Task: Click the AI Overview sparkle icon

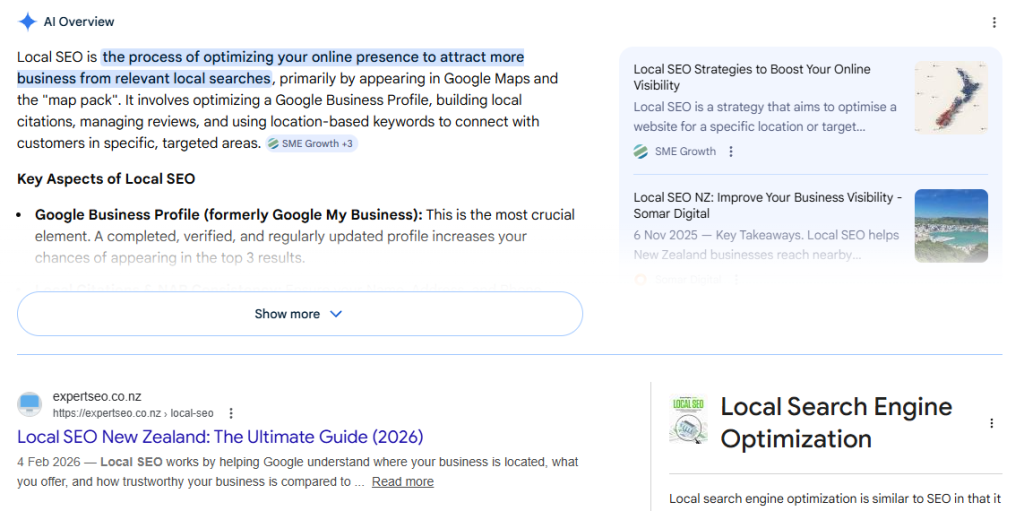Action: point(27,22)
